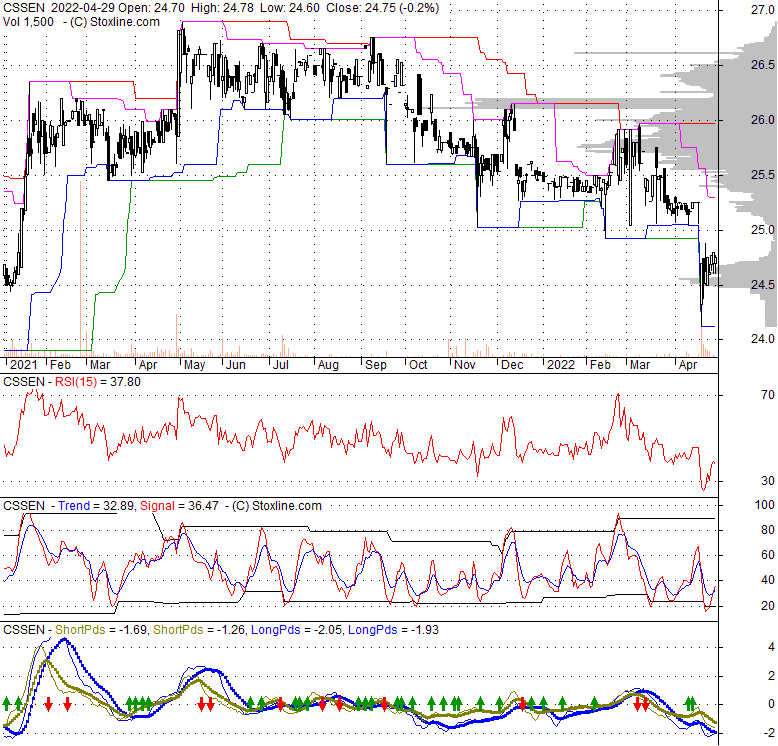This screenshot has height=746, width=778.
Task: Click the Dec month label
Action: [512, 365]
